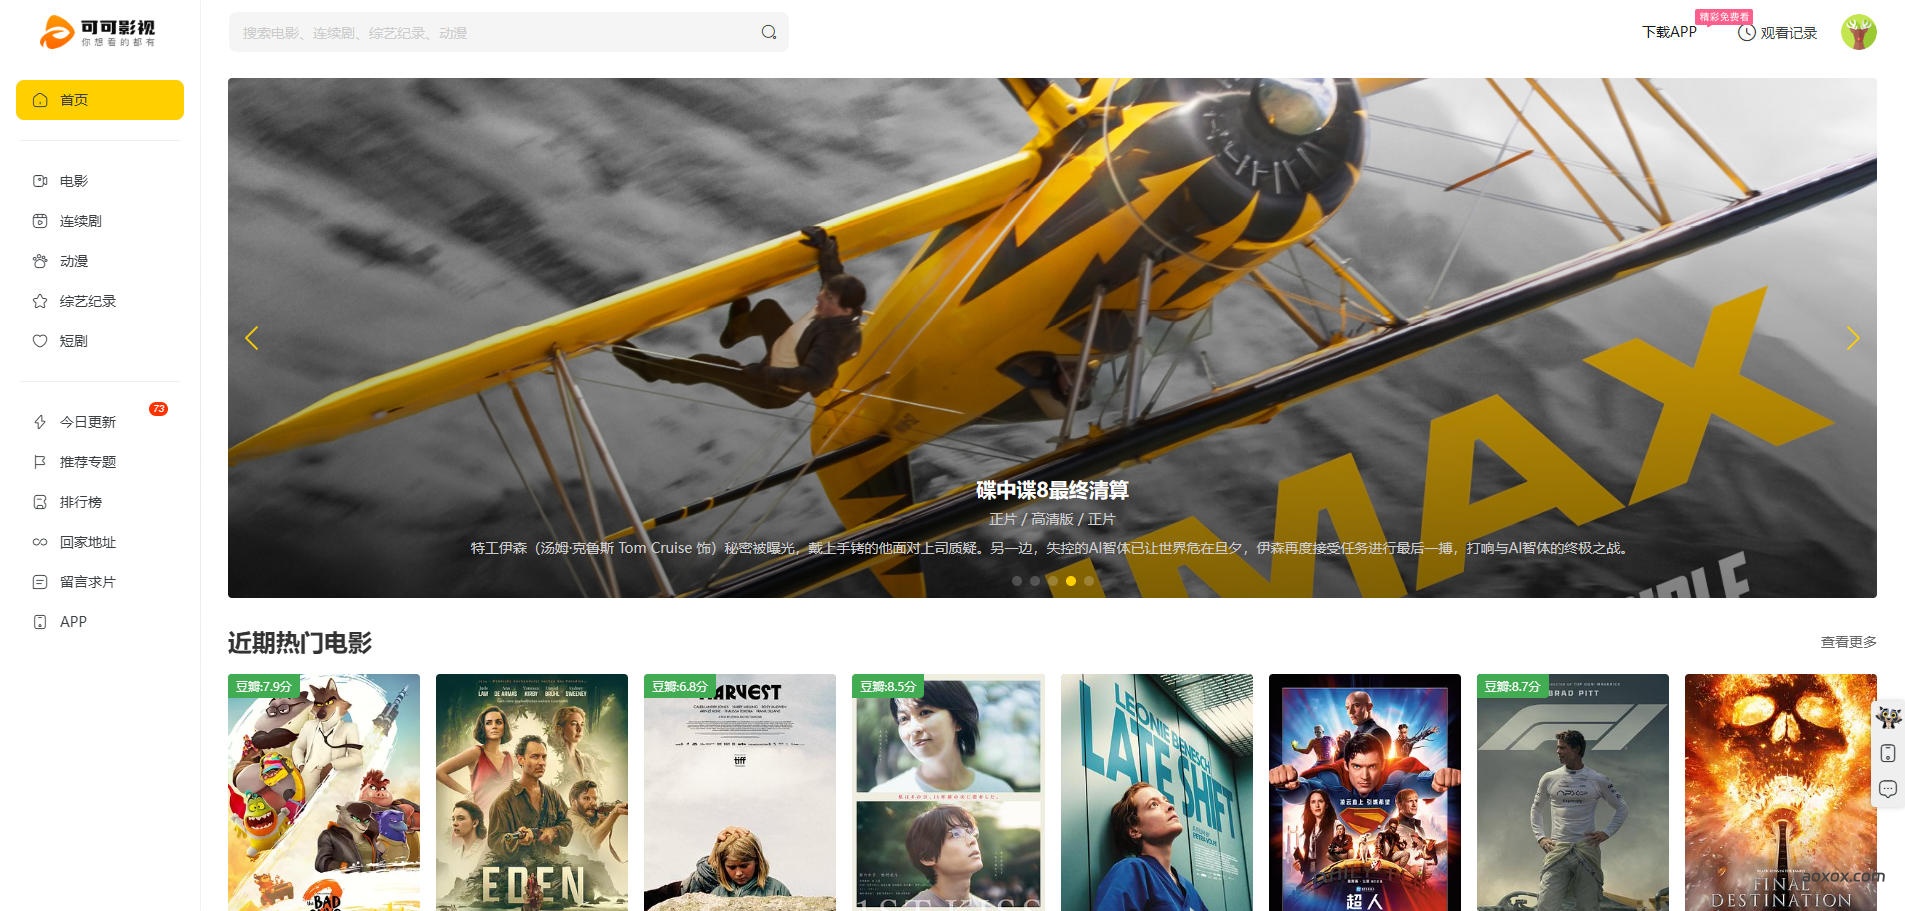The width and height of the screenshot is (1905, 911).
Task: Click the floating mascot icon on right
Action: click(1888, 717)
